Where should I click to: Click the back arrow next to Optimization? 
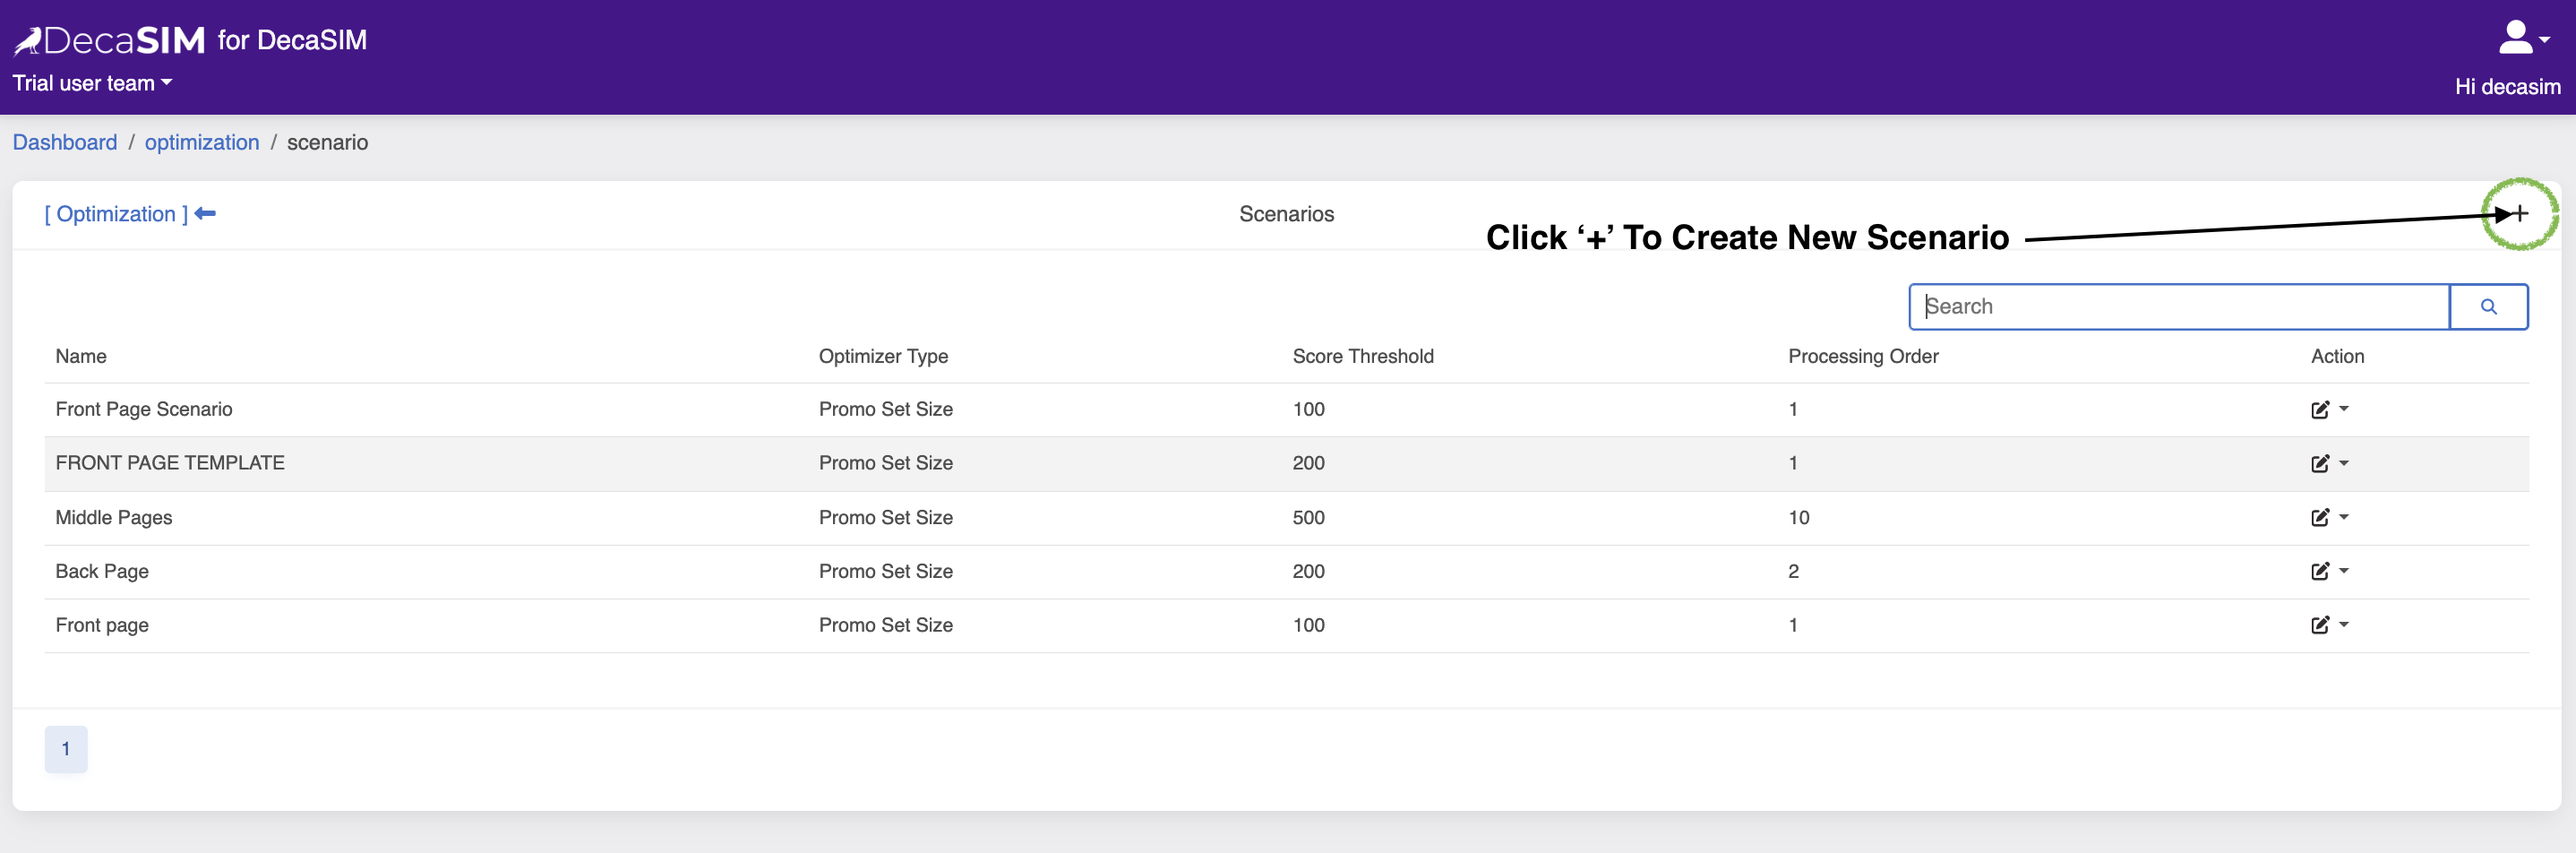pos(205,214)
